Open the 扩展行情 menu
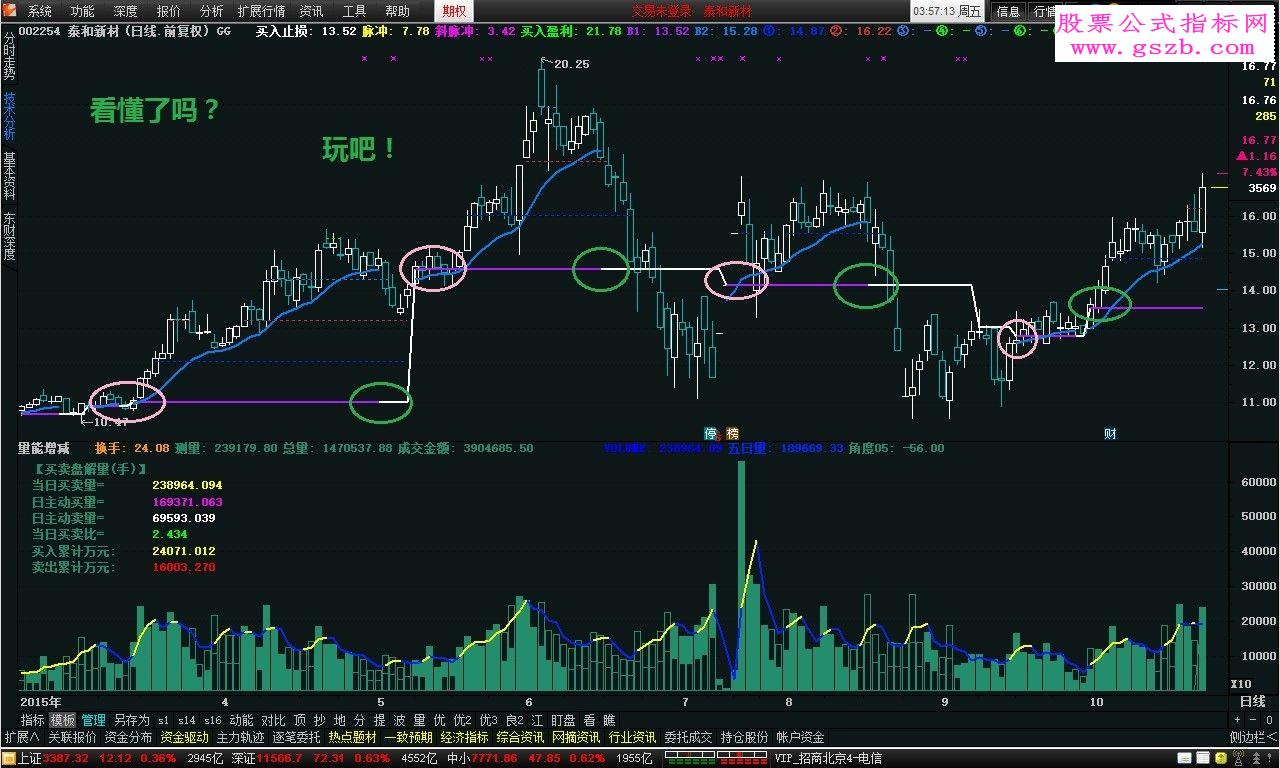 261,11
